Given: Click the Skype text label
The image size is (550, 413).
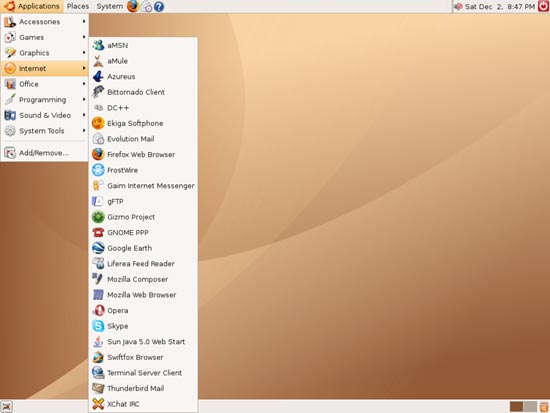Looking at the screenshot, I should 118,326.
